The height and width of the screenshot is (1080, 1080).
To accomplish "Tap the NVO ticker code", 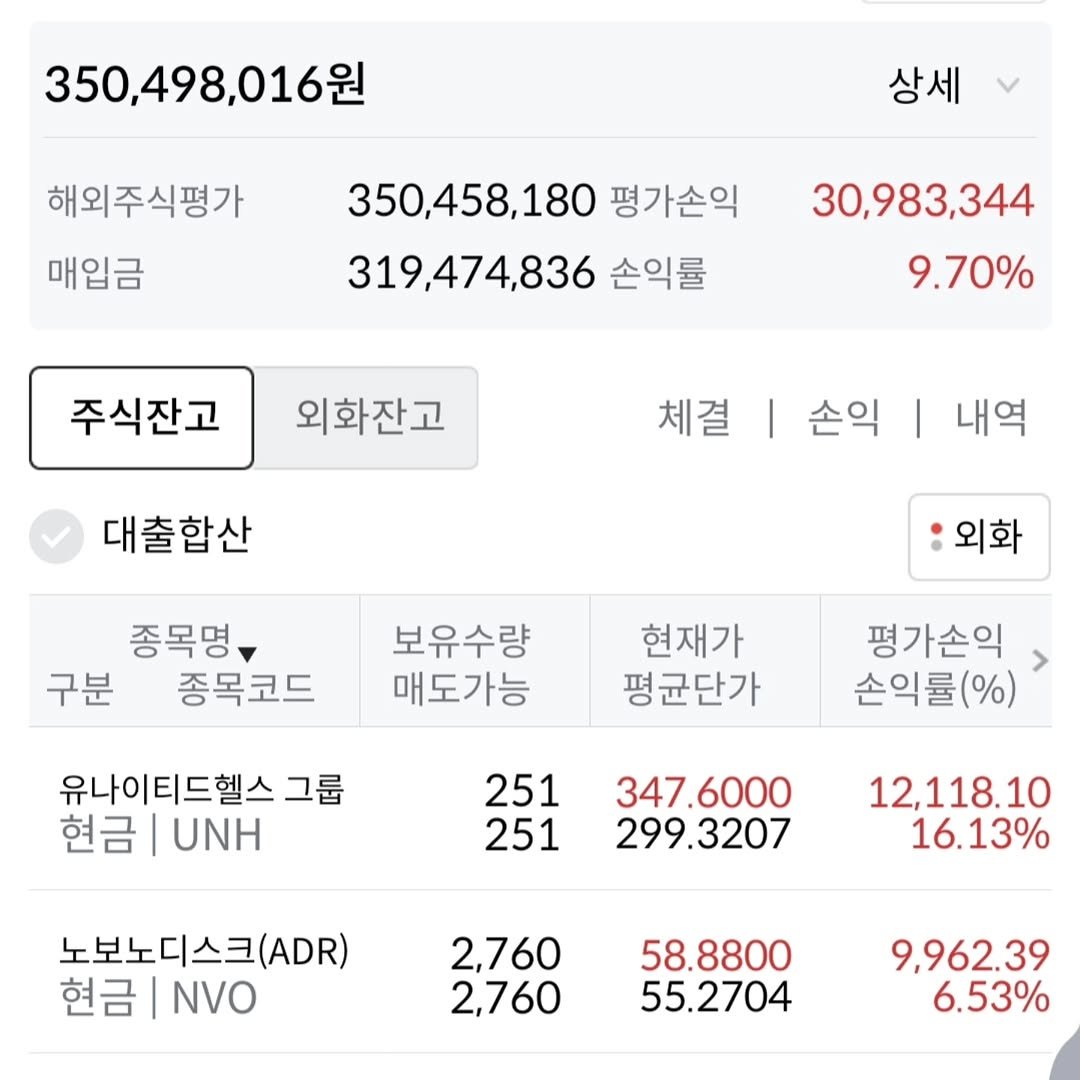I will (x=214, y=997).
